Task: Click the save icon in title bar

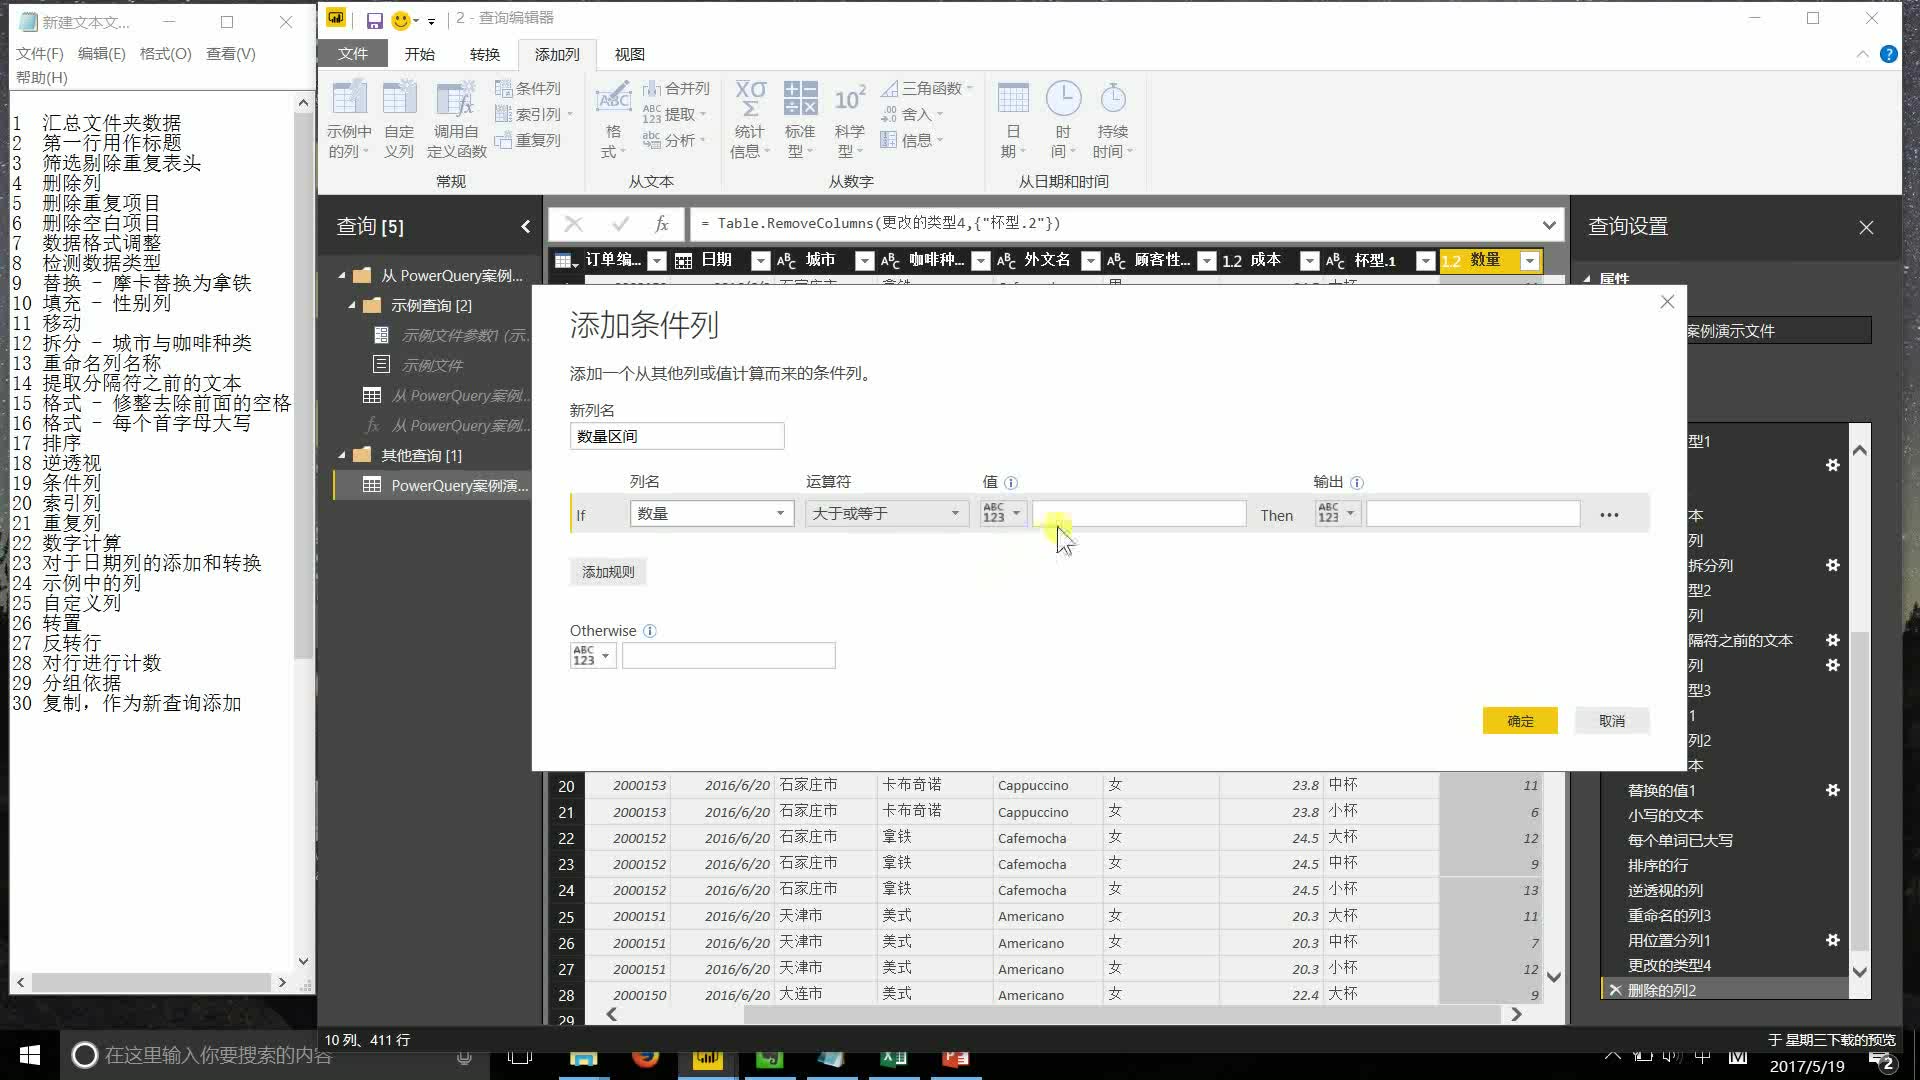Action: click(374, 19)
